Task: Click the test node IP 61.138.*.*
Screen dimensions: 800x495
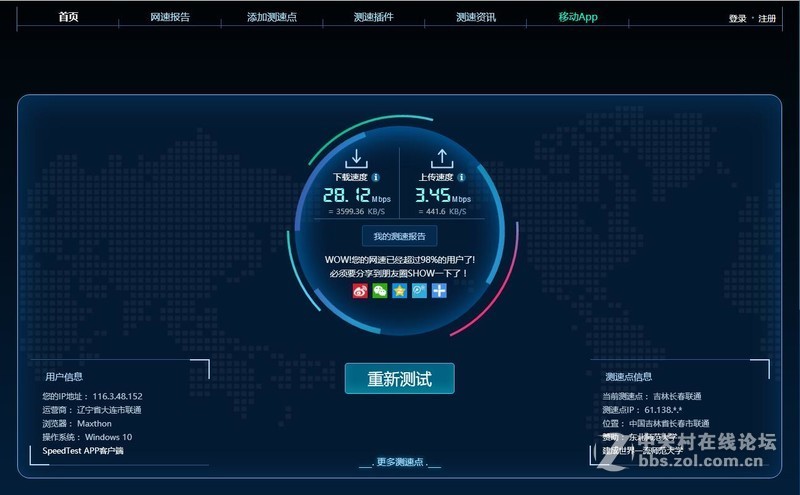Action: coord(663,410)
